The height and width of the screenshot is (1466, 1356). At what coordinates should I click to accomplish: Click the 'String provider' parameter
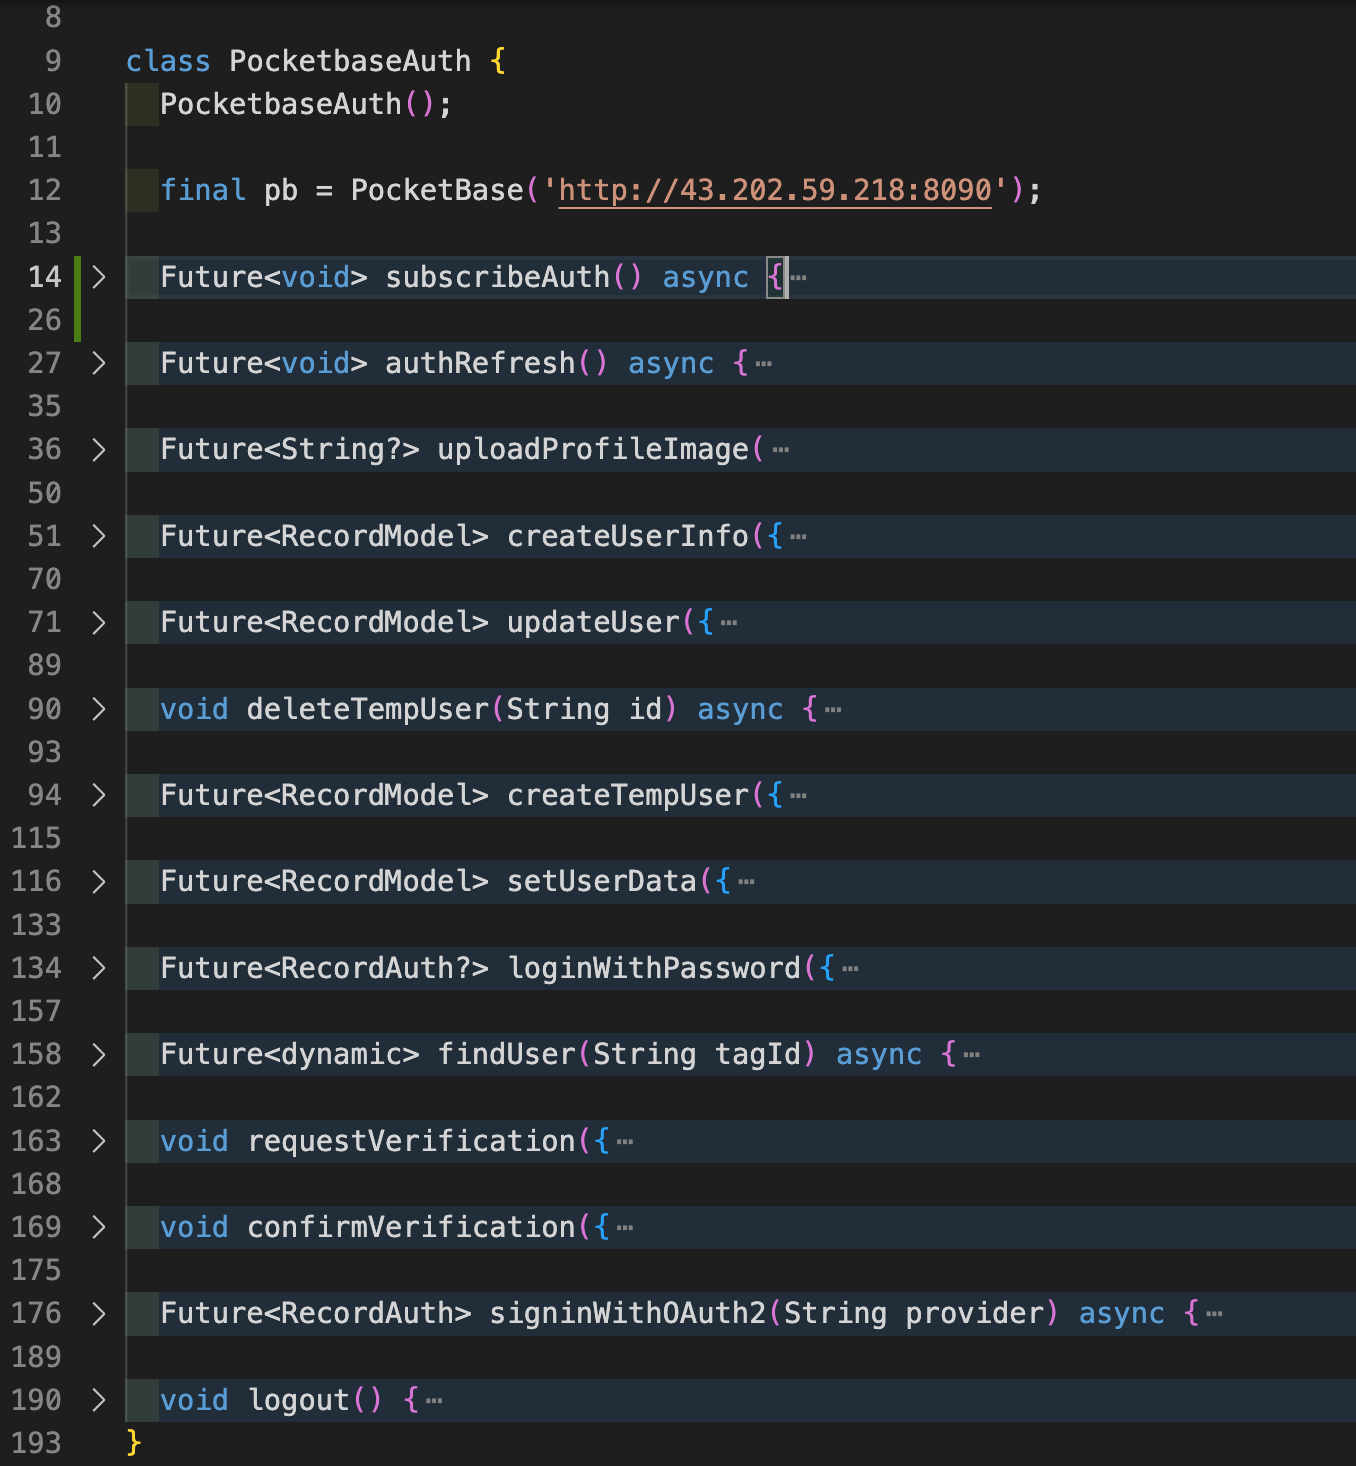pos(913,1313)
